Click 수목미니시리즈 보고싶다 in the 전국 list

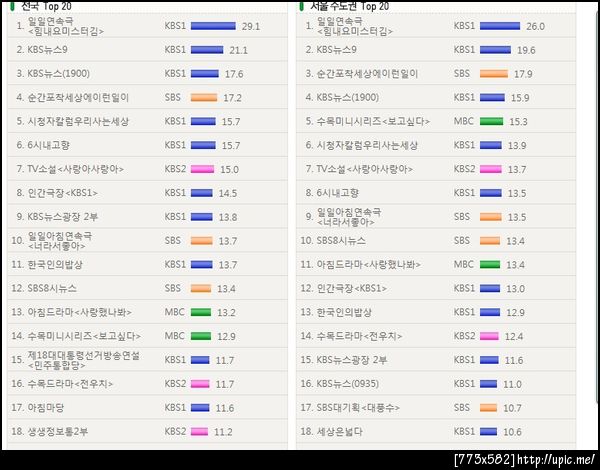pyautogui.click(x=84, y=336)
